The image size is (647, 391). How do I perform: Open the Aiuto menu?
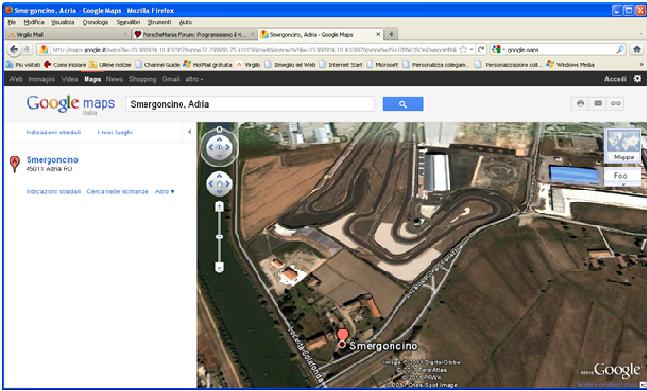pos(185,22)
